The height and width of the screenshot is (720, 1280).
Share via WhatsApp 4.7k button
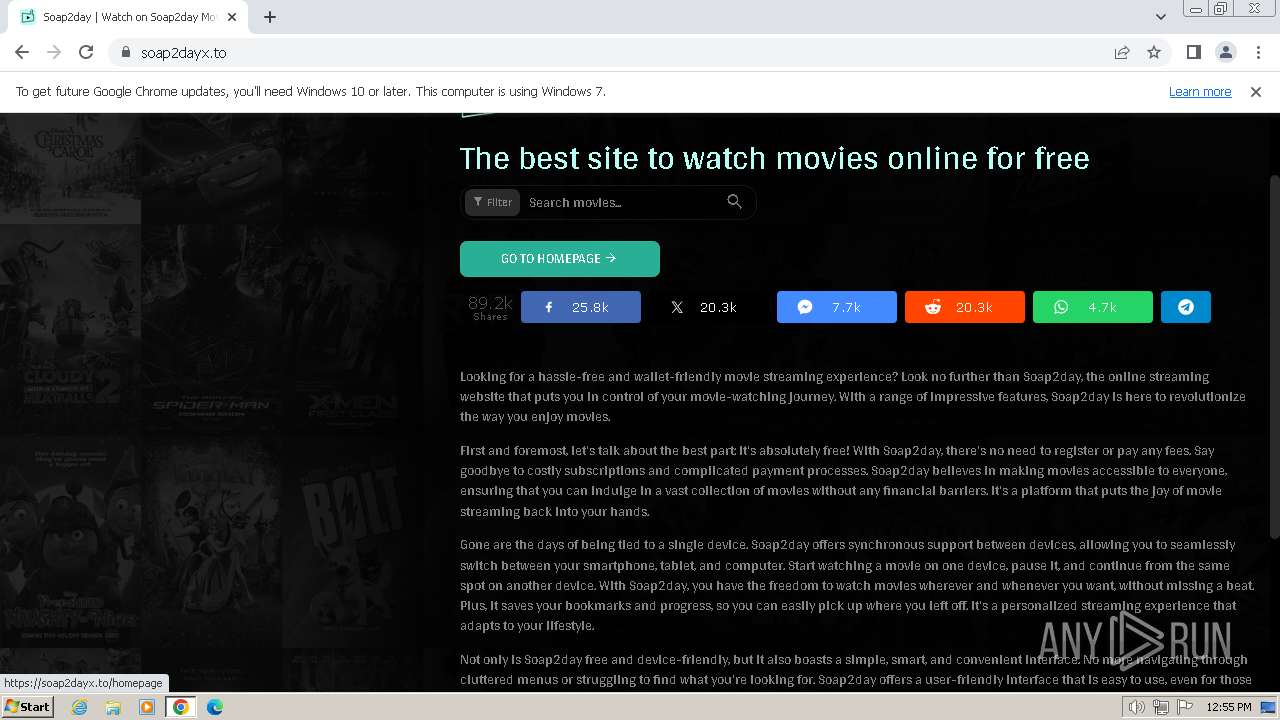point(1093,307)
